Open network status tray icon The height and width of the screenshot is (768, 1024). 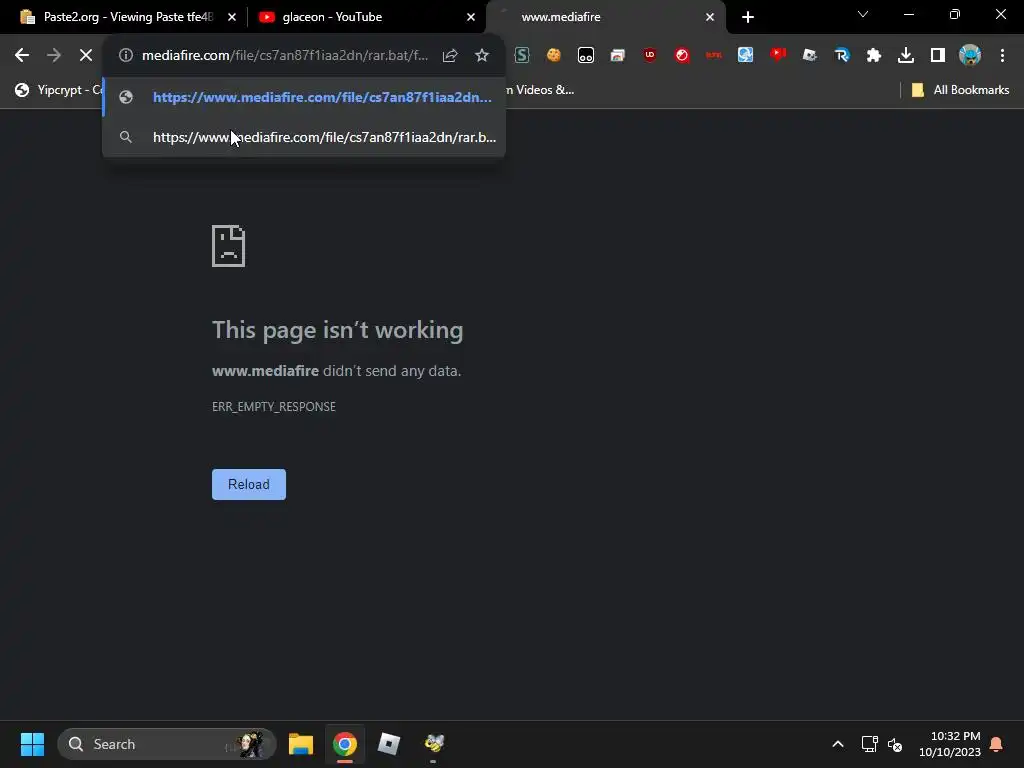tap(869, 744)
